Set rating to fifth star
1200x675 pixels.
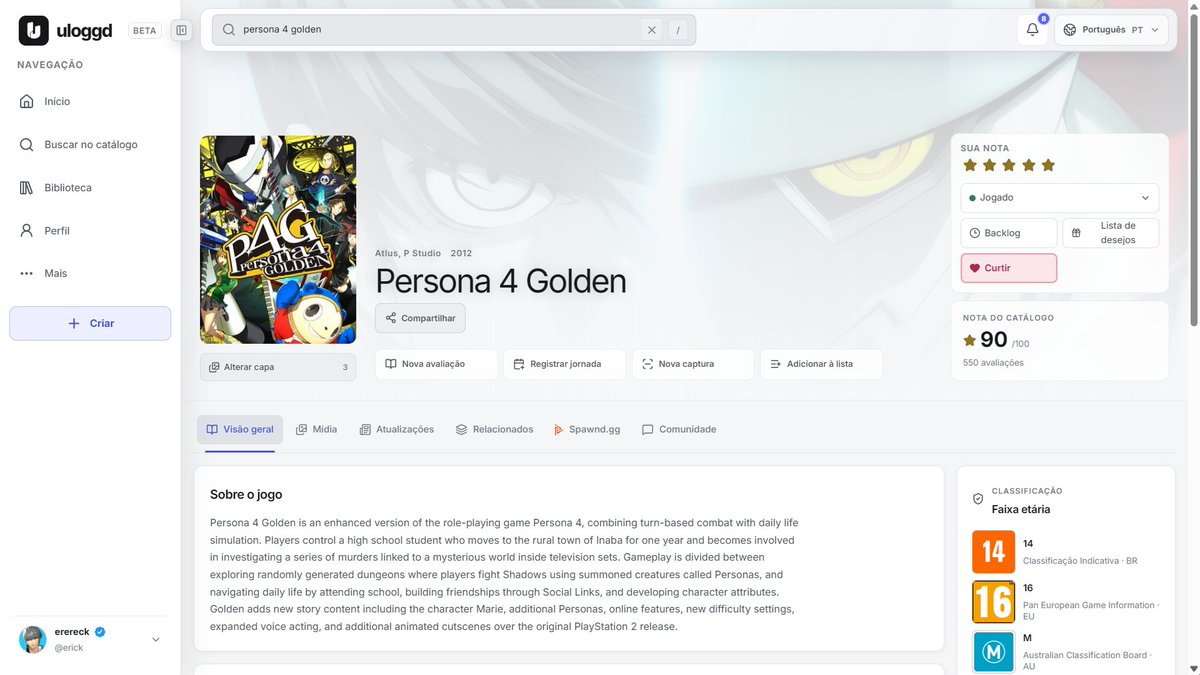[1048, 165]
